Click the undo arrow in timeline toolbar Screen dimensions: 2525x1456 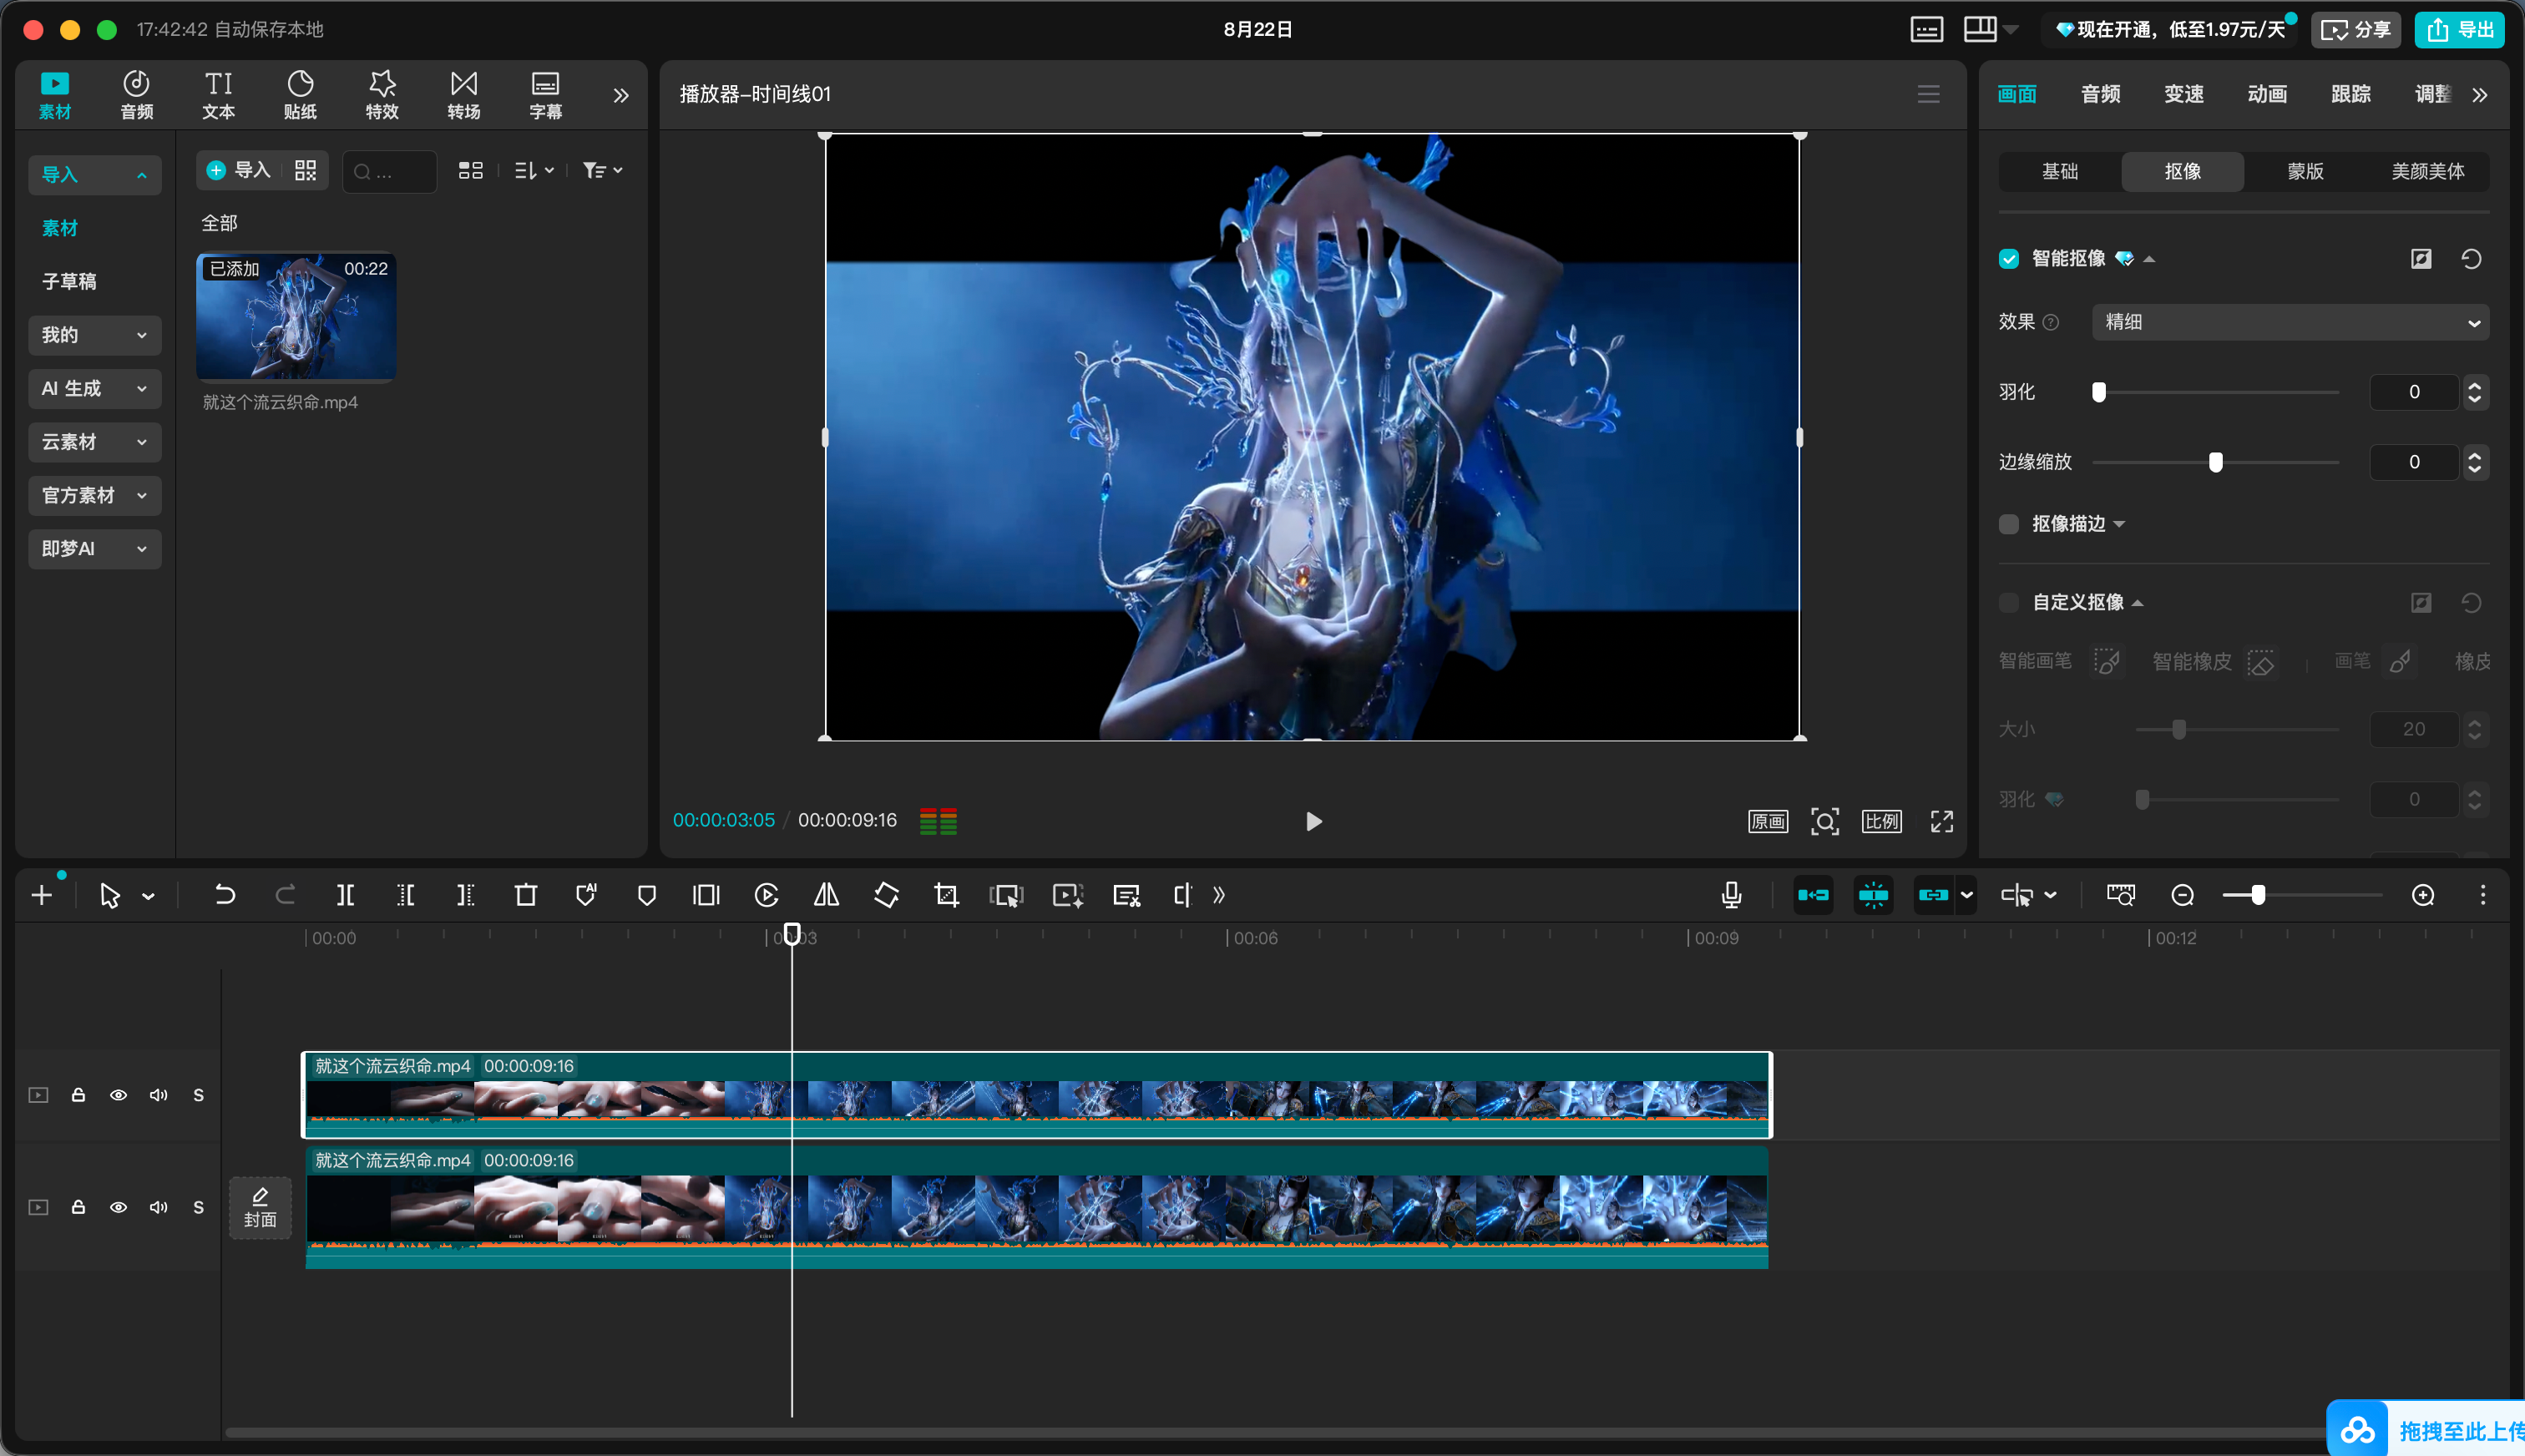pyautogui.click(x=225, y=895)
